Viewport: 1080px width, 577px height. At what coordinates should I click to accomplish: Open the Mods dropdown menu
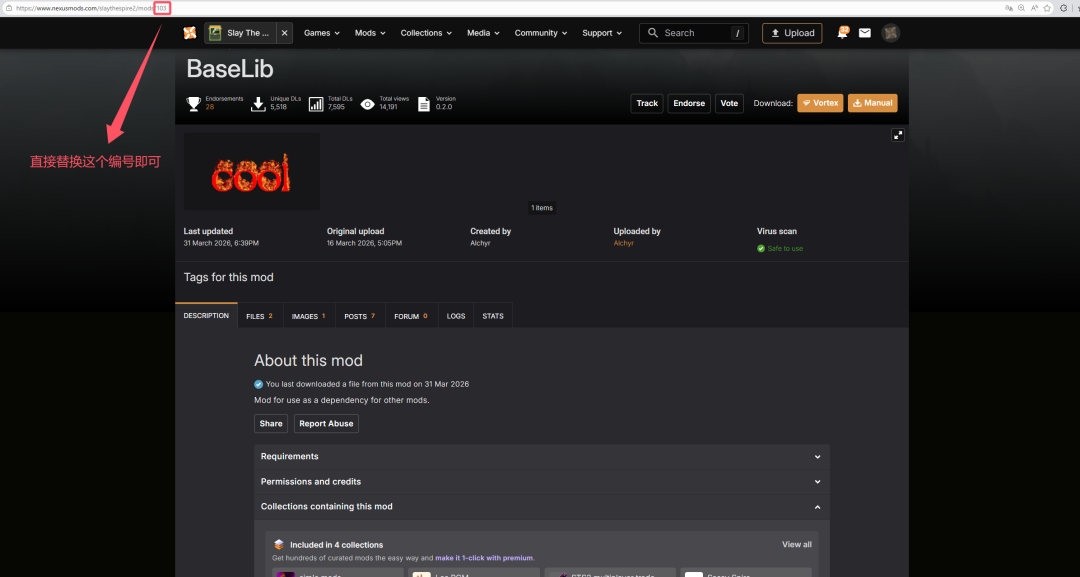click(370, 33)
